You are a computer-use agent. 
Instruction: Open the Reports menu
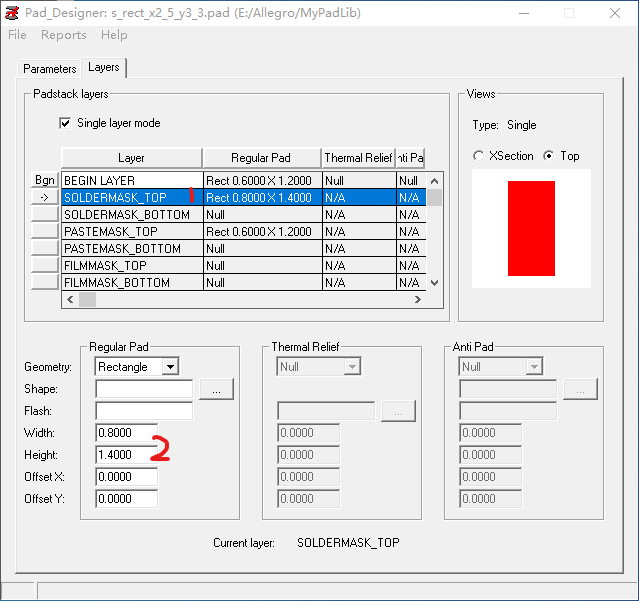click(x=64, y=35)
